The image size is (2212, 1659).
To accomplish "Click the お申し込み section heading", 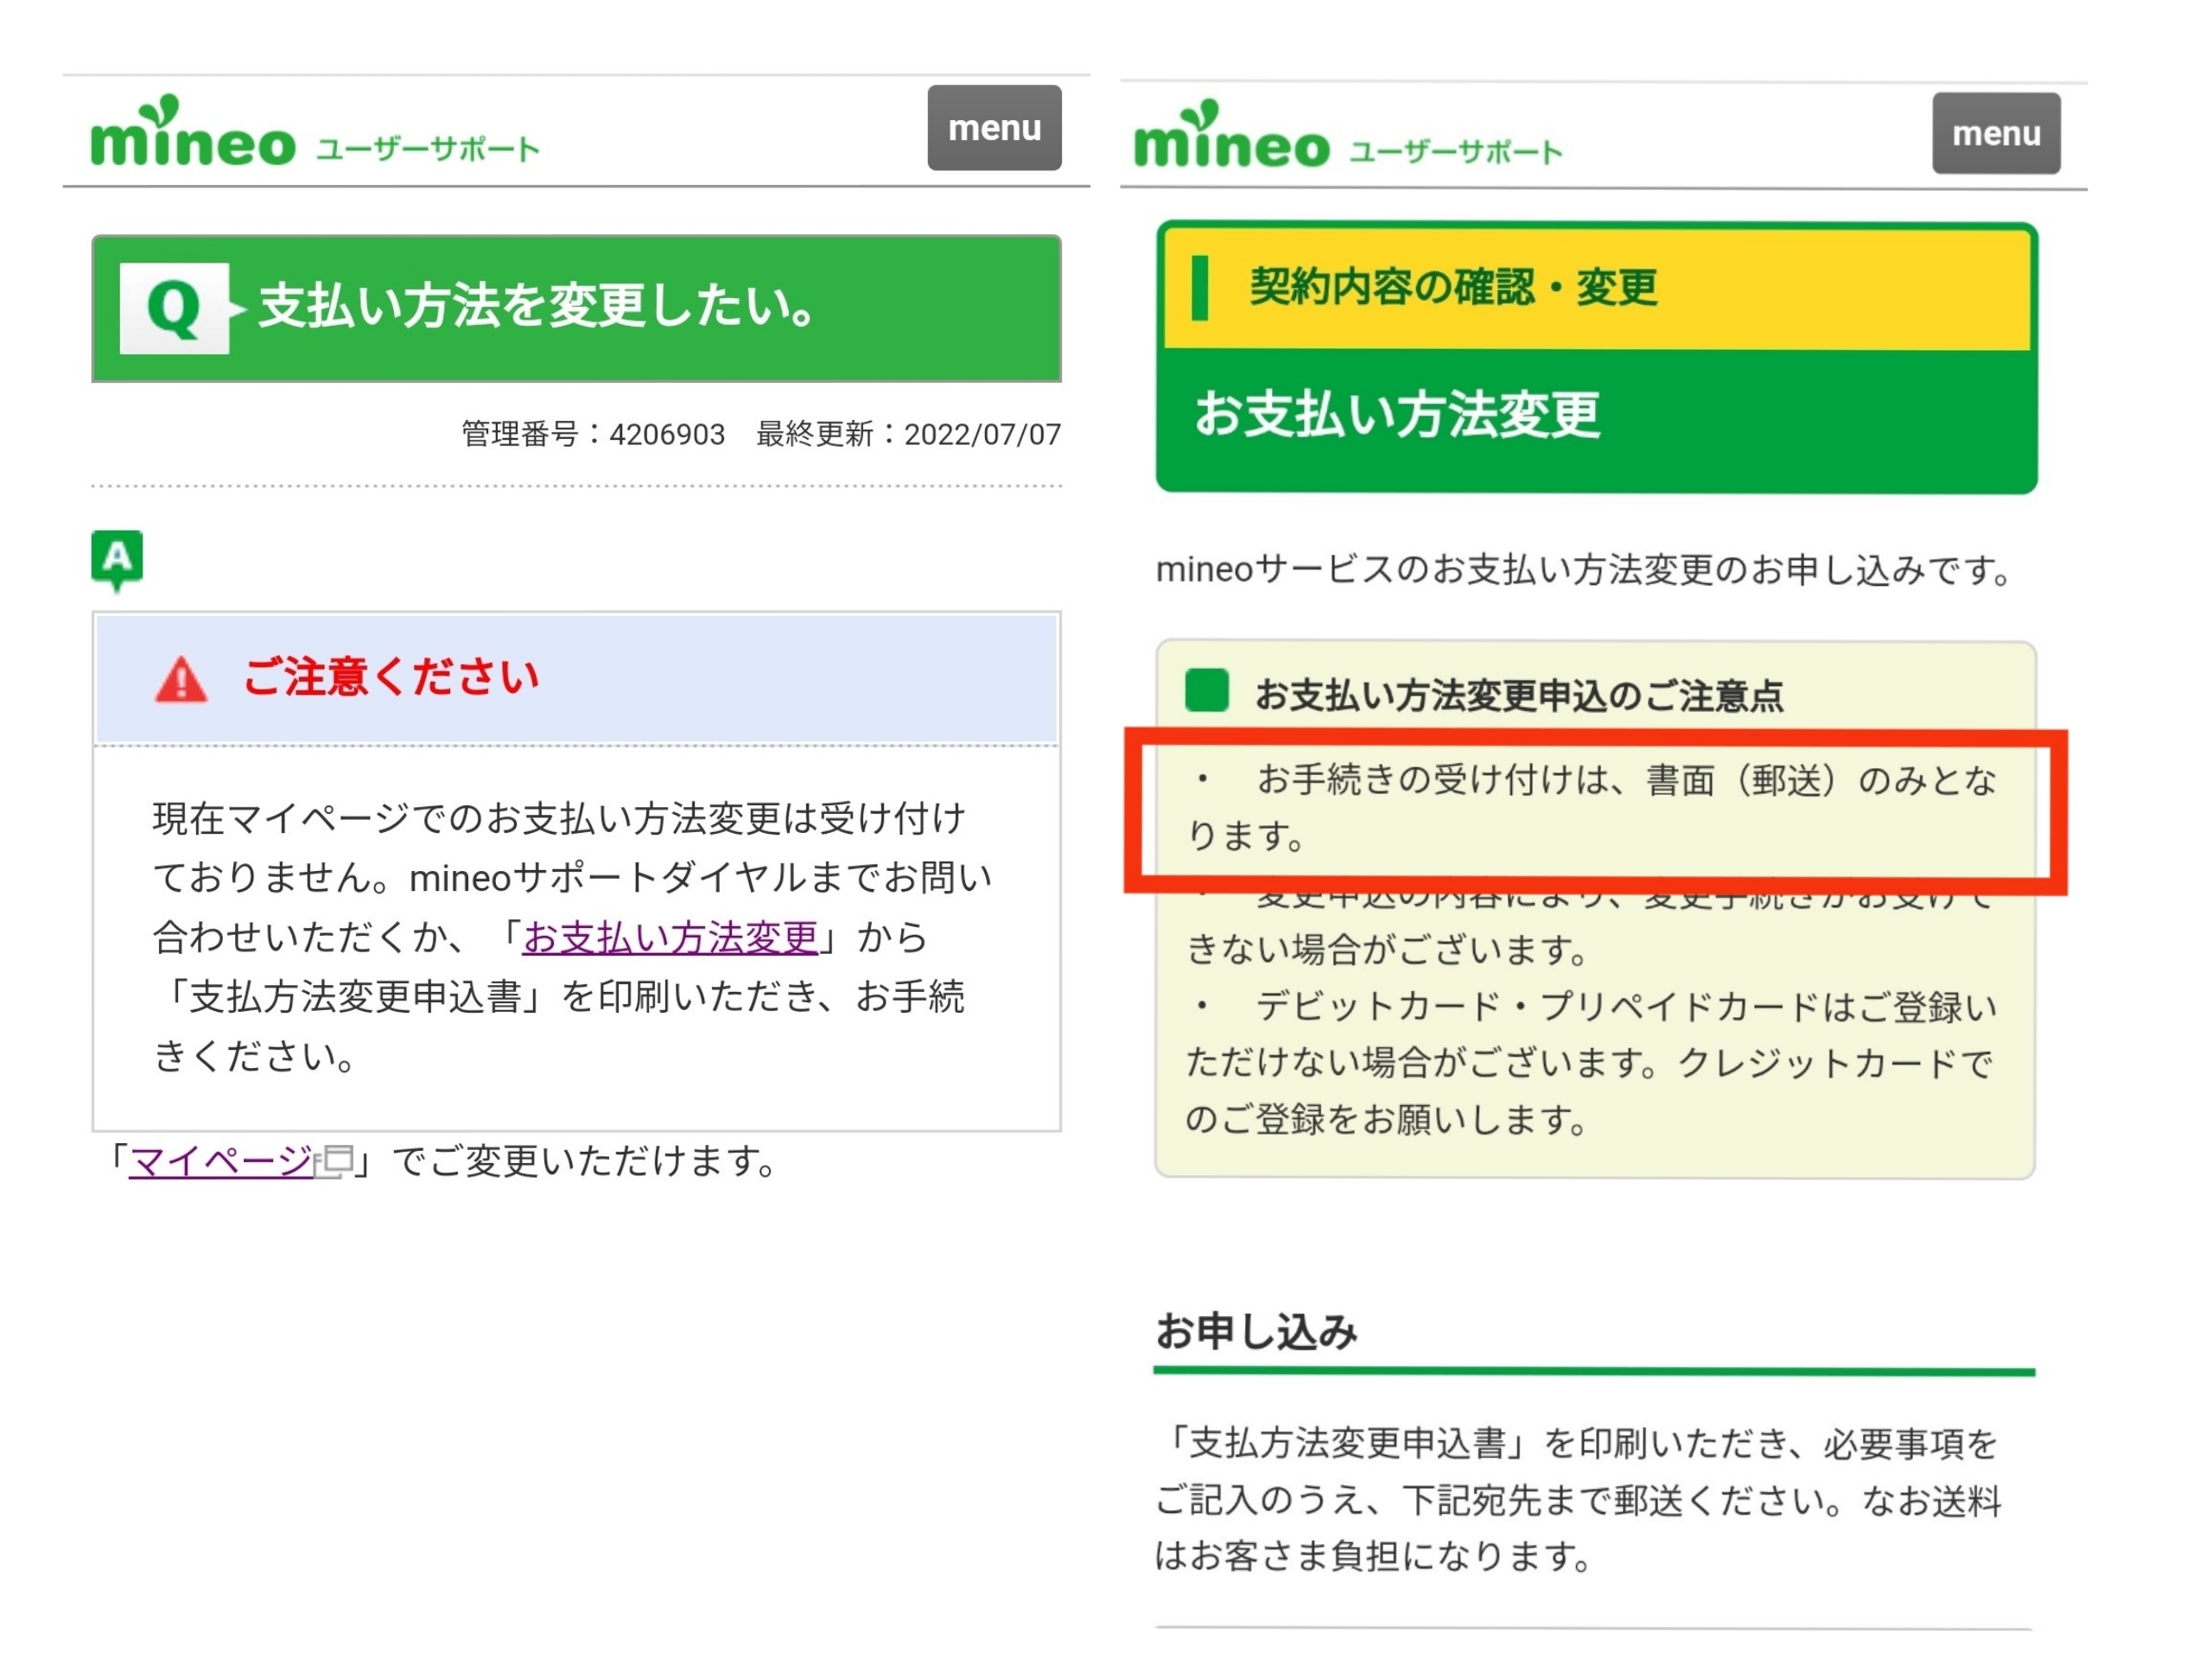I will (x=1256, y=1331).
